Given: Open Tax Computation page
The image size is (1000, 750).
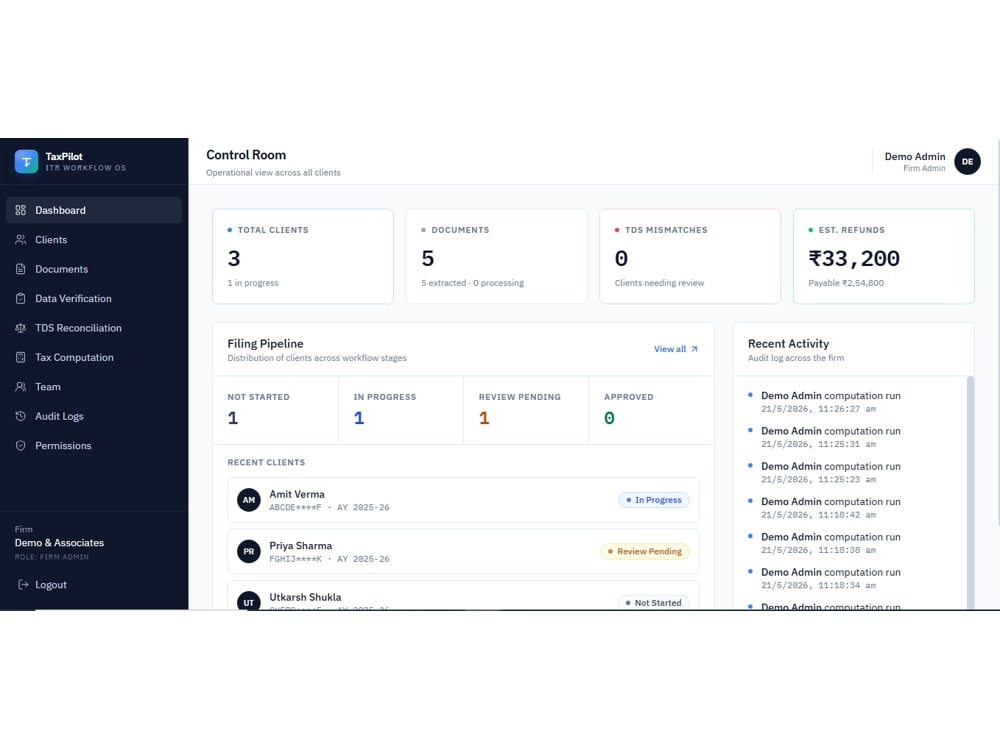Looking at the screenshot, I should click(94, 357).
